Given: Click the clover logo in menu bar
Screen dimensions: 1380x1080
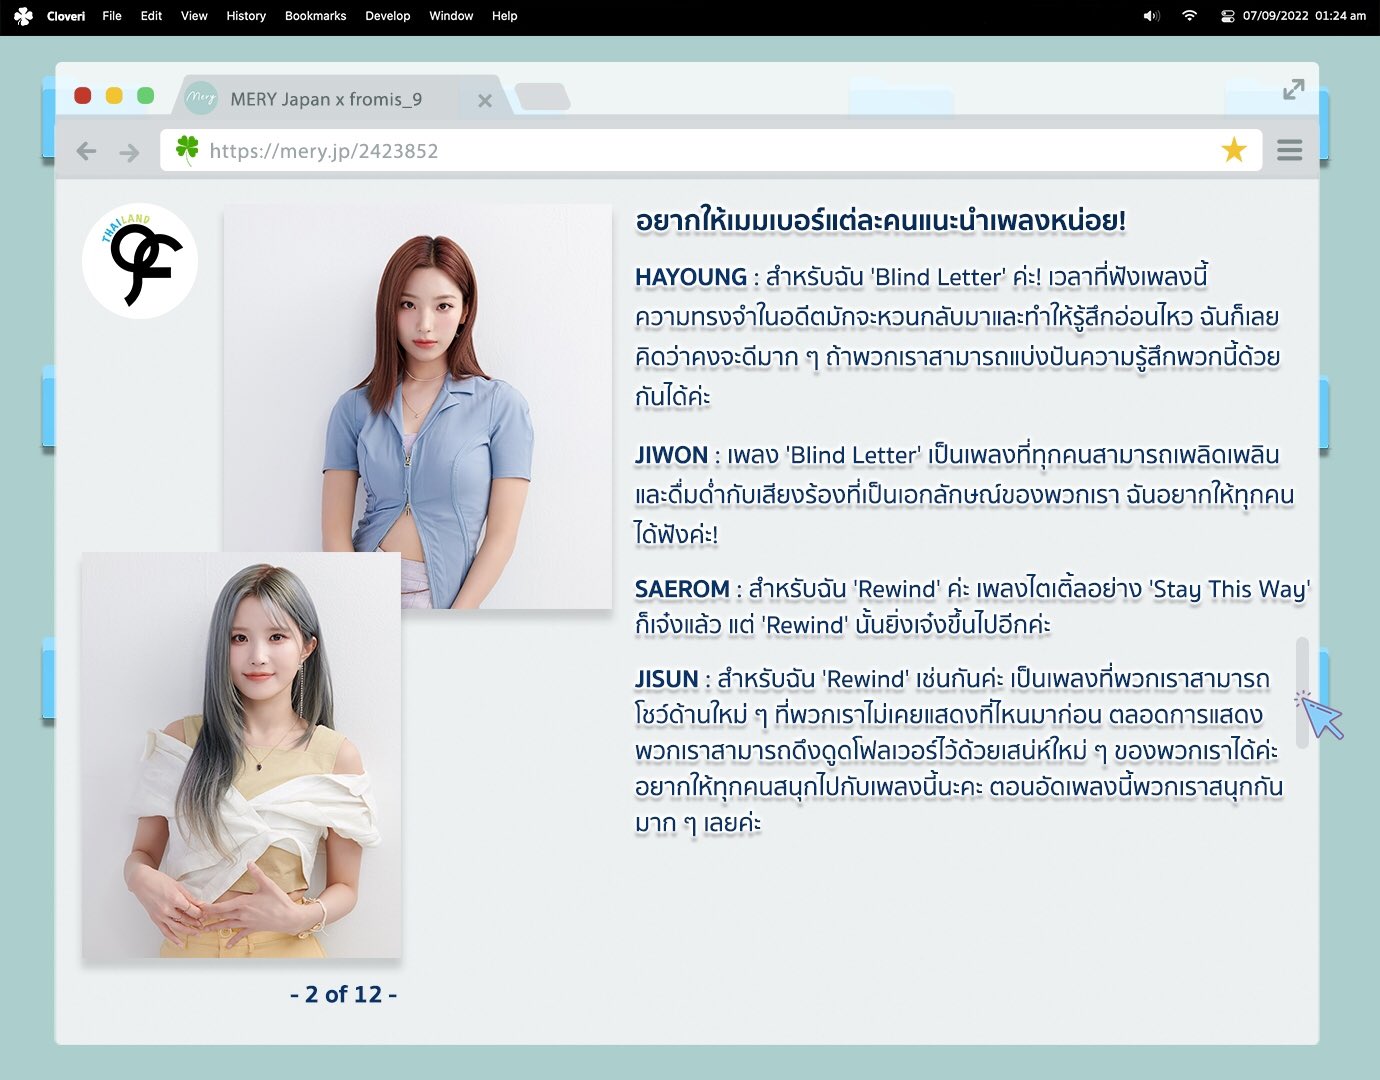Looking at the screenshot, I should [x=23, y=16].
